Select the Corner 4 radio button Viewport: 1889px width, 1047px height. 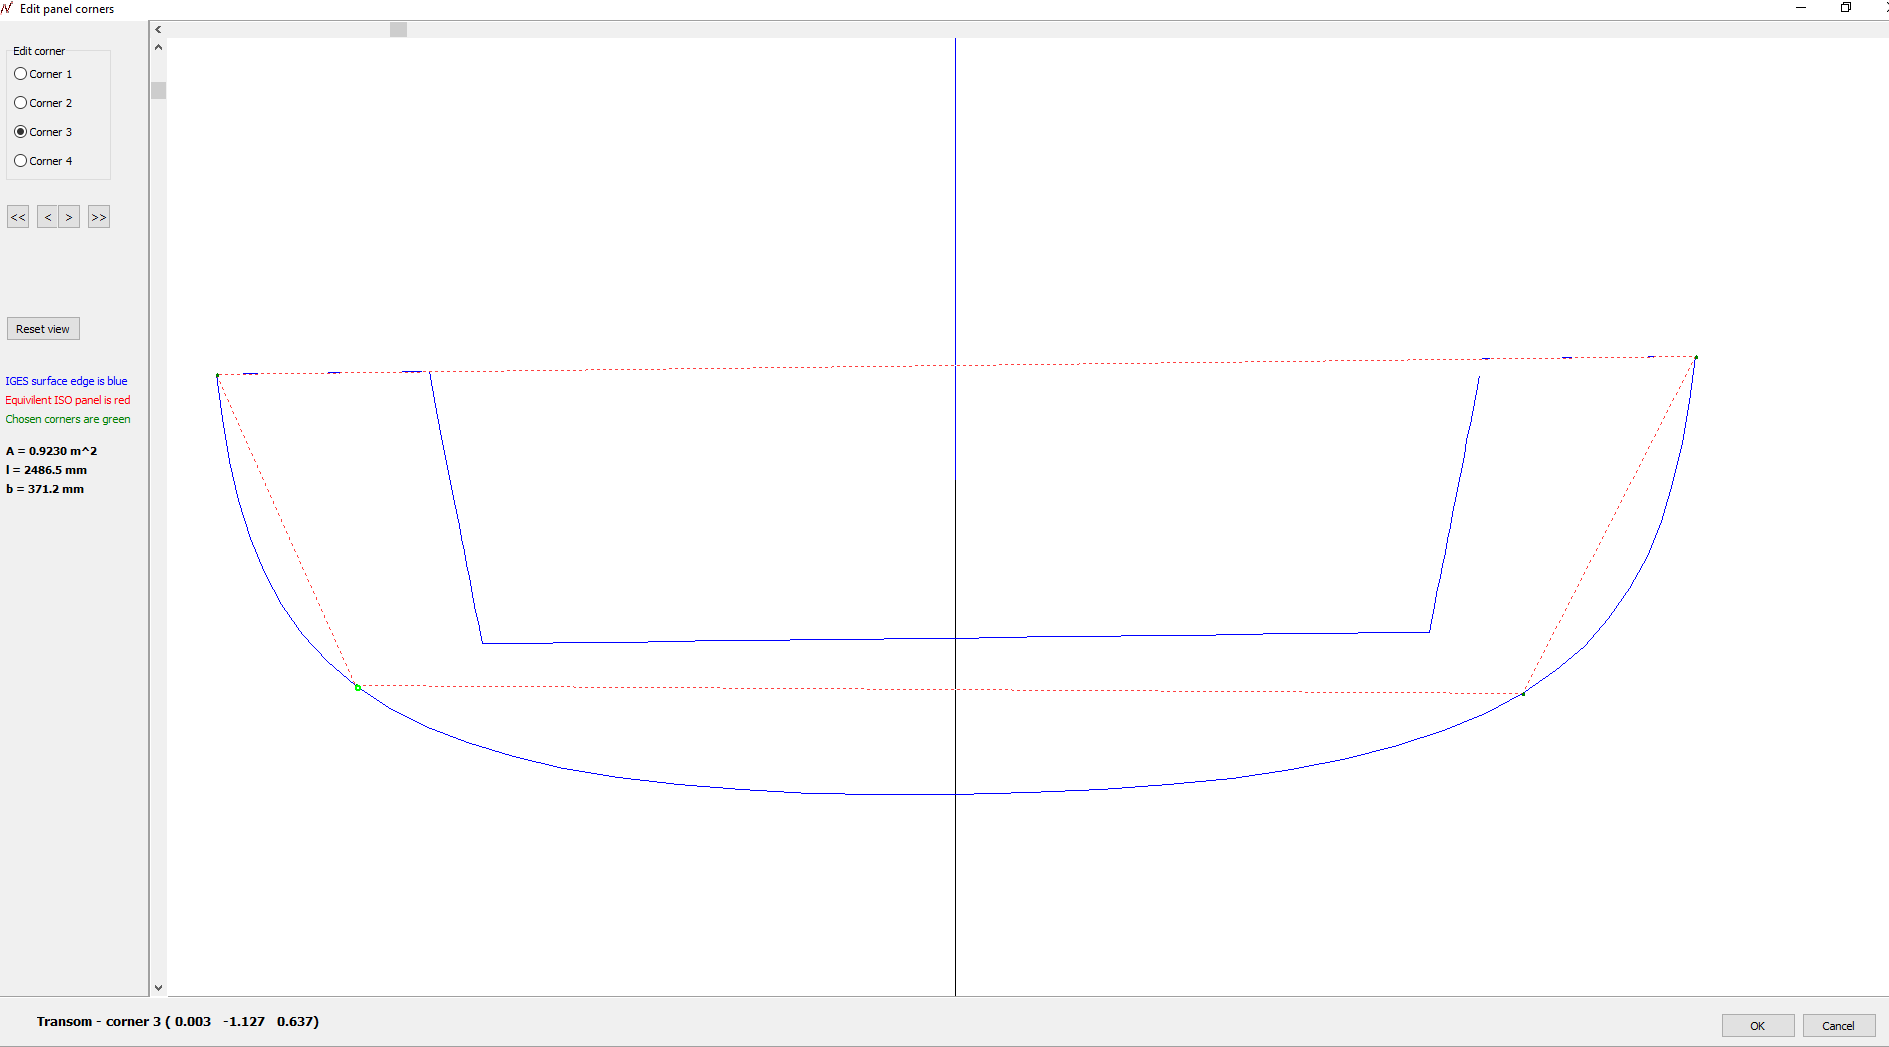pos(21,161)
